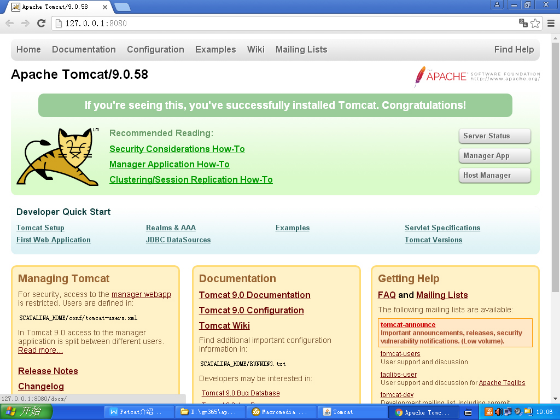Open Wiki in the navigation bar
This screenshot has height=420, width=560.
(256, 49)
